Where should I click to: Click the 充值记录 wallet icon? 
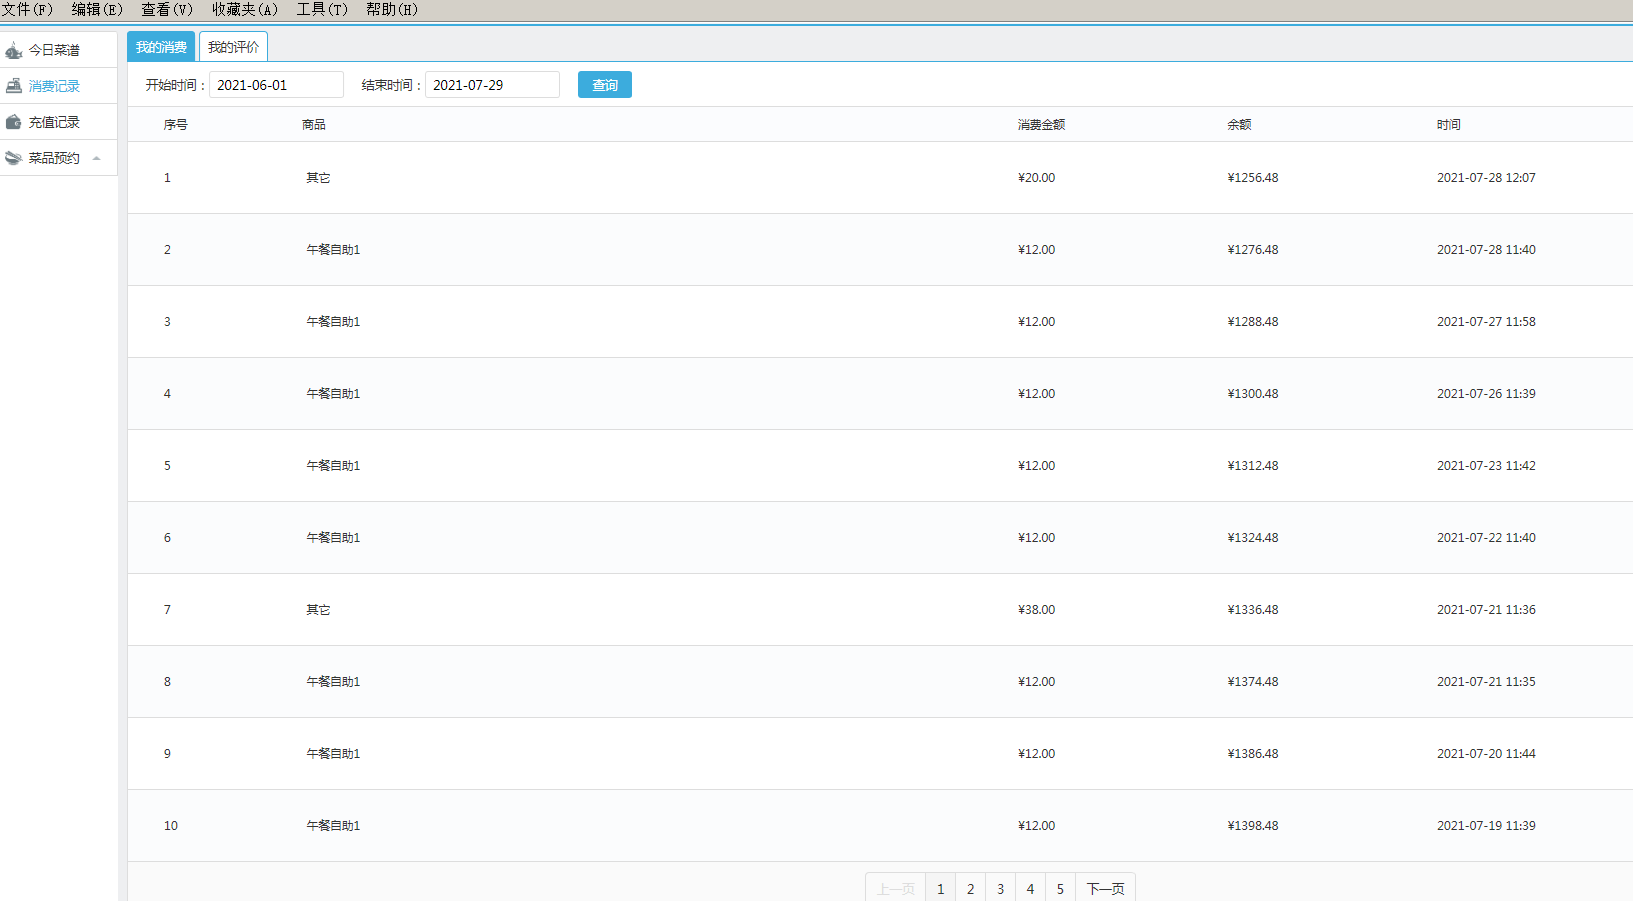point(14,122)
